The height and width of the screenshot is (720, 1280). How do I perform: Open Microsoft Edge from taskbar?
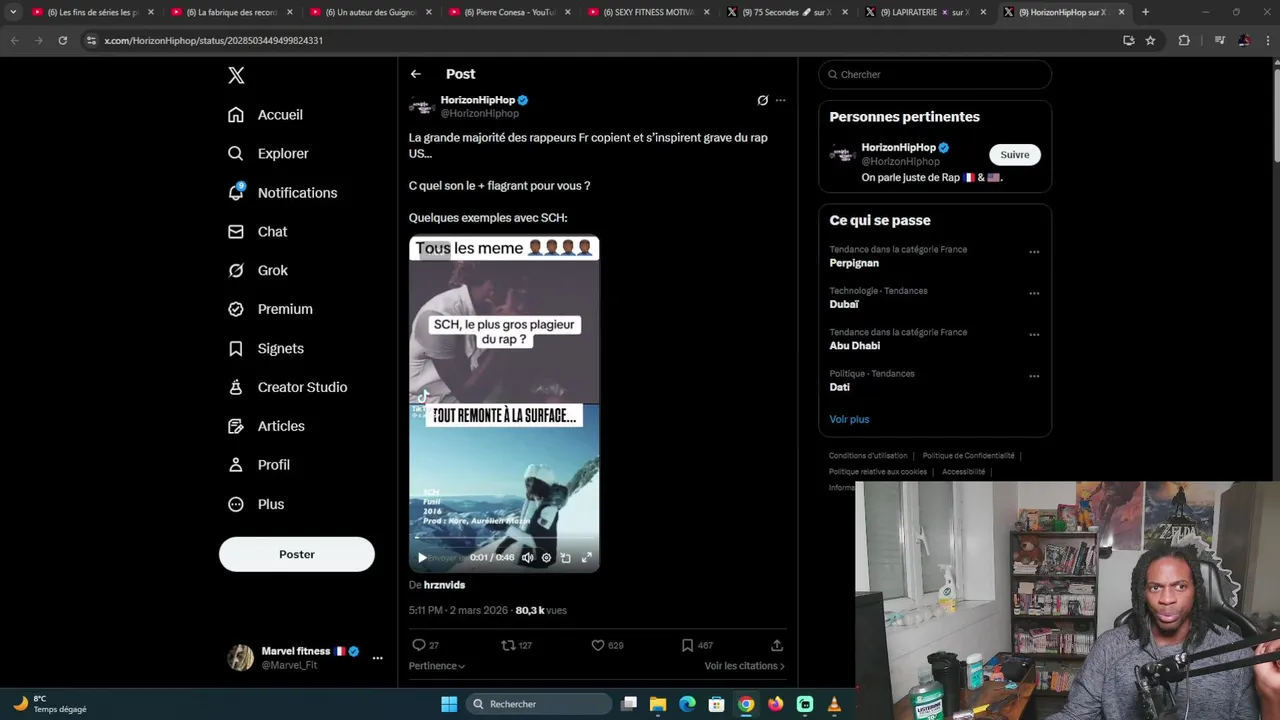click(687, 704)
